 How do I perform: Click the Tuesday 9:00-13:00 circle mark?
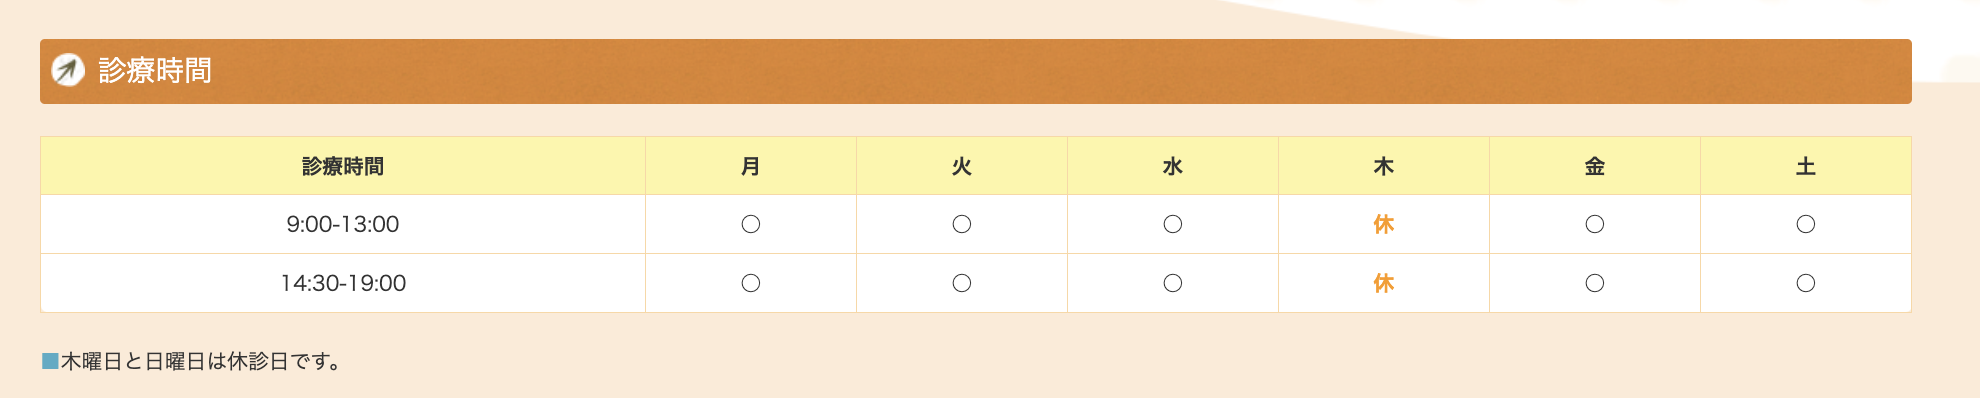pyautogui.click(x=962, y=224)
